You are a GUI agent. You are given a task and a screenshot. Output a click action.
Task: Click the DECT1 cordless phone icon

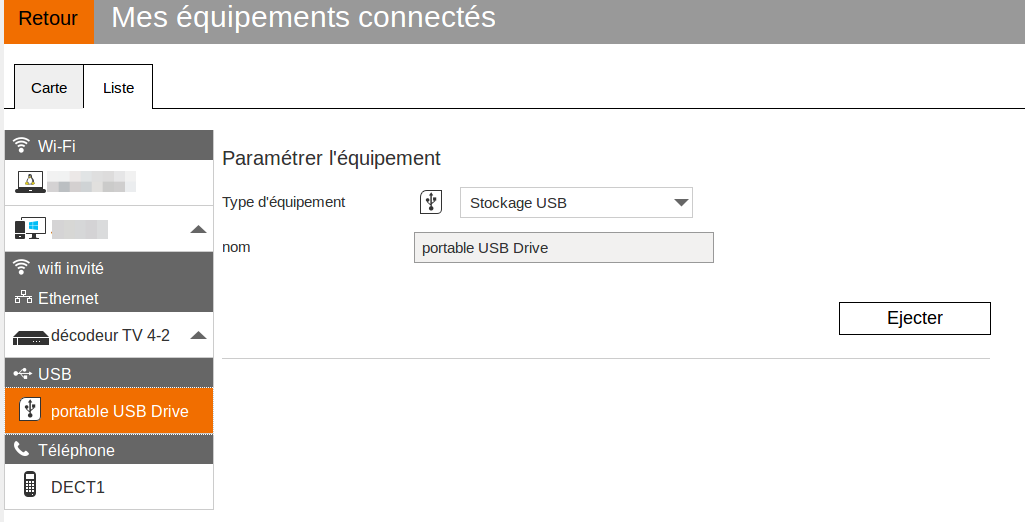[x=30, y=485]
